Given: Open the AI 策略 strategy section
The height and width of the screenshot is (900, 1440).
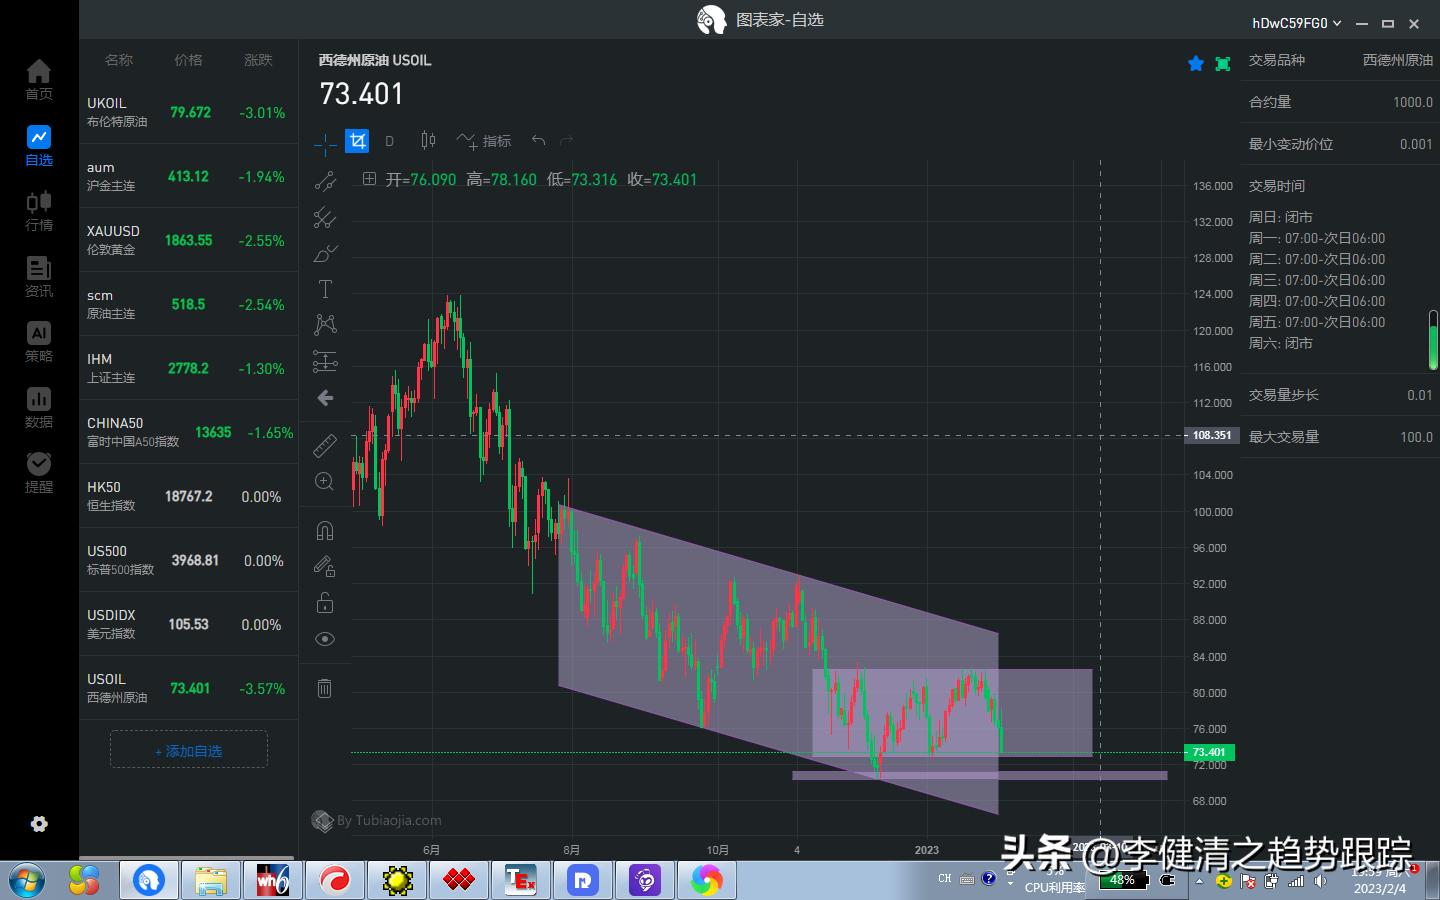Looking at the screenshot, I should (39, 341).
